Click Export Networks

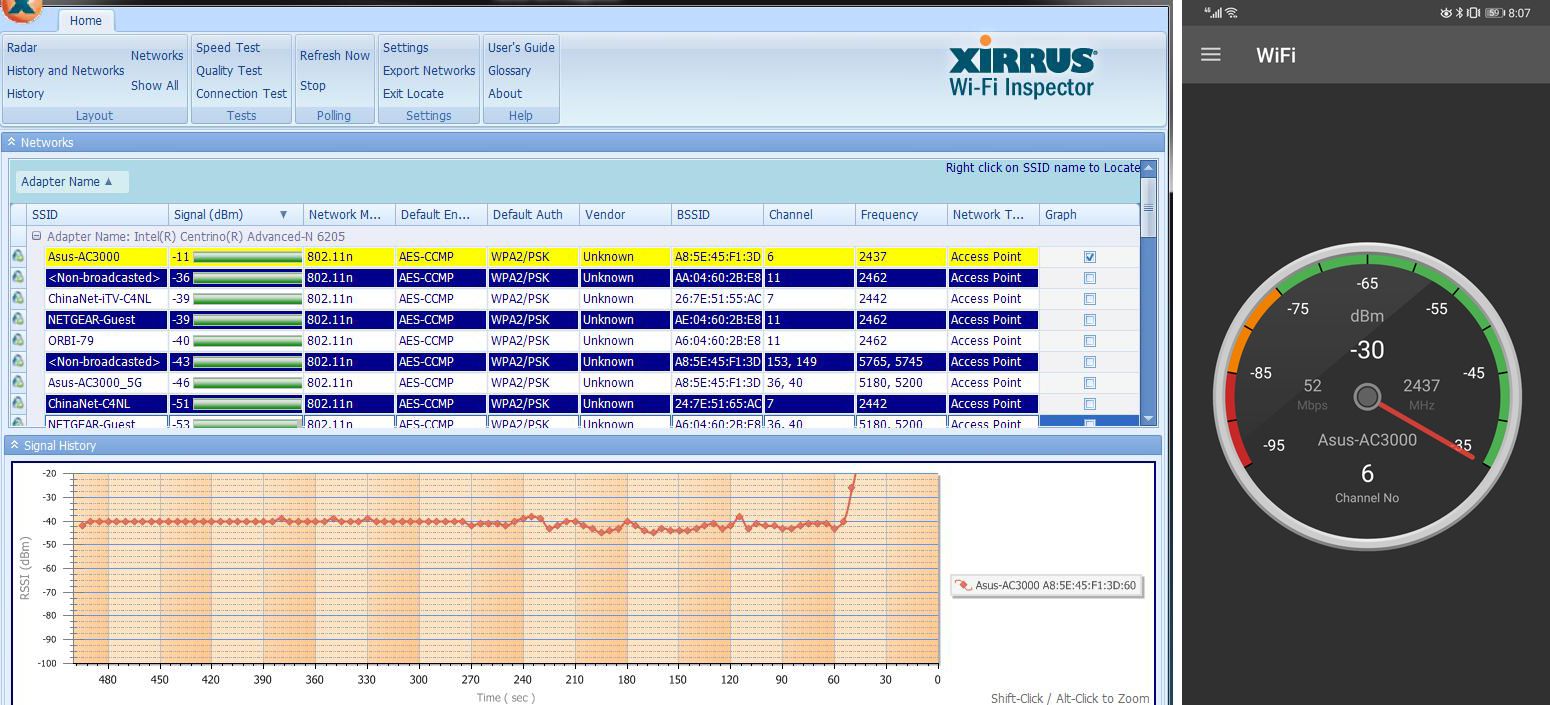(x=429, y=71)
